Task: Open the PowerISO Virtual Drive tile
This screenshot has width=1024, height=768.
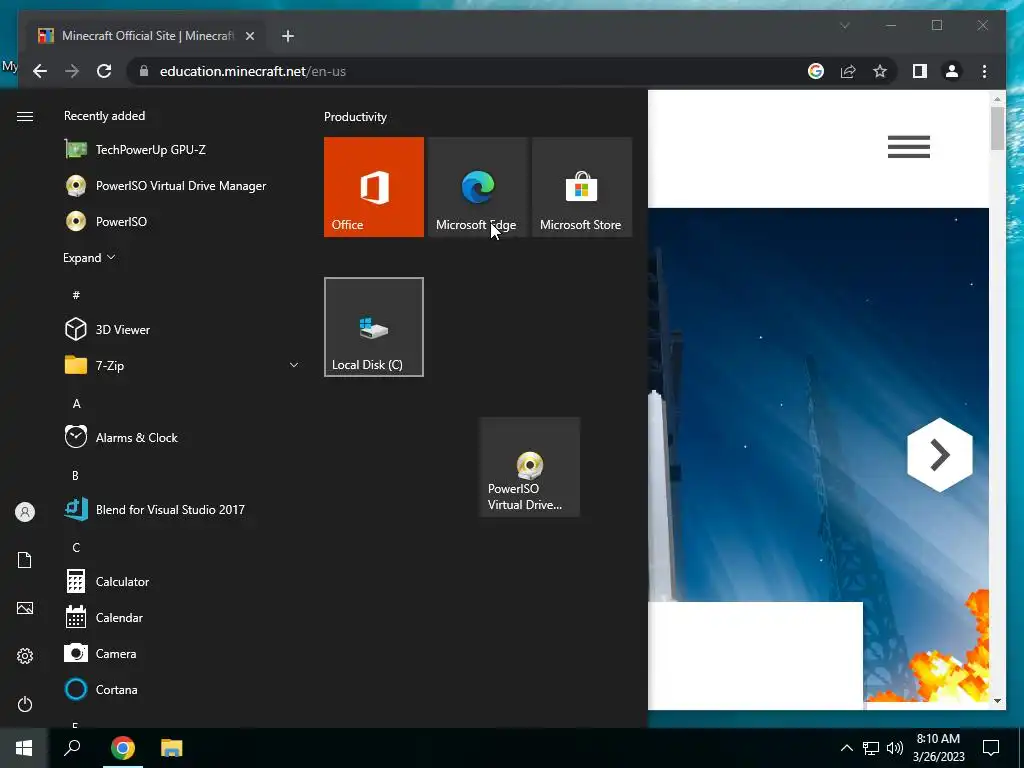Action: (x=530, y=467)
